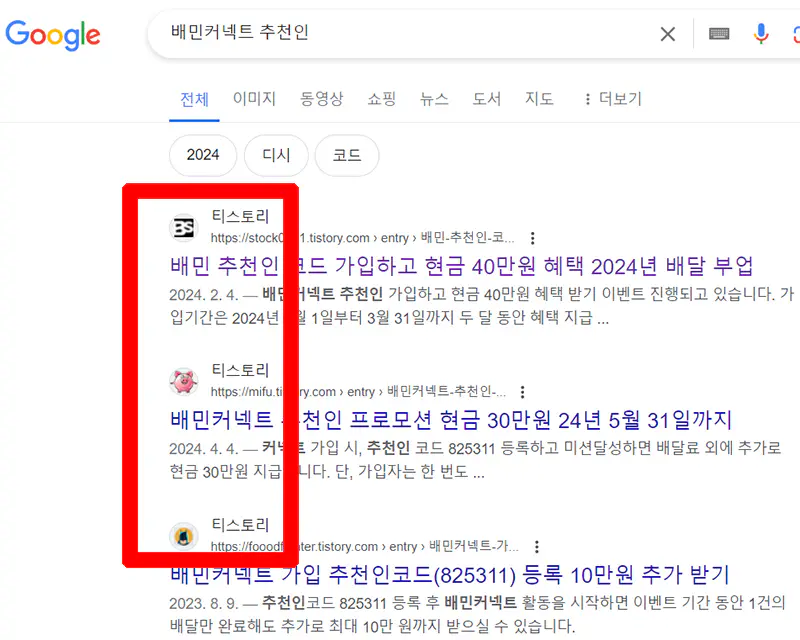The width and height of the screenshot is (800, 640).
Task: Open the 배민 추천인 코드 40만원 혜택 result
Action: pyautogui.click(x=461, y=266)
